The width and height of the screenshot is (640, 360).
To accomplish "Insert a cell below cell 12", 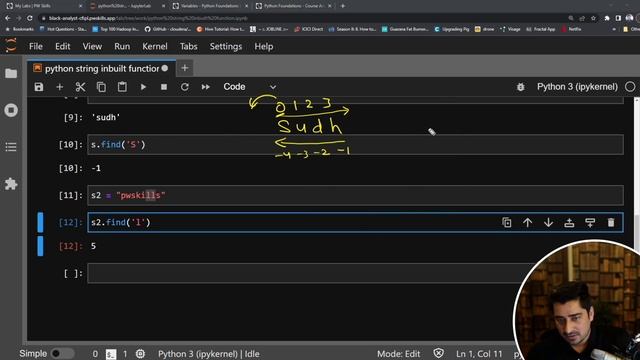I will [x=590, y=222].
